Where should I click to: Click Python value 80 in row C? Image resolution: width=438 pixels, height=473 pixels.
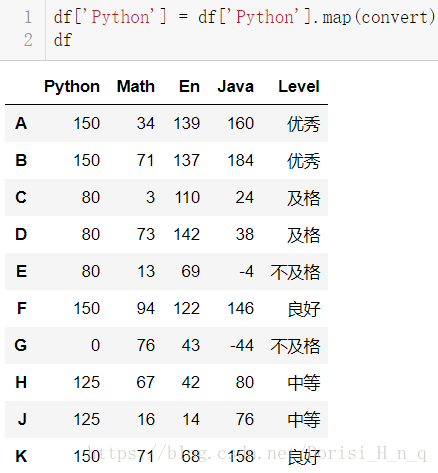[91, 197]
